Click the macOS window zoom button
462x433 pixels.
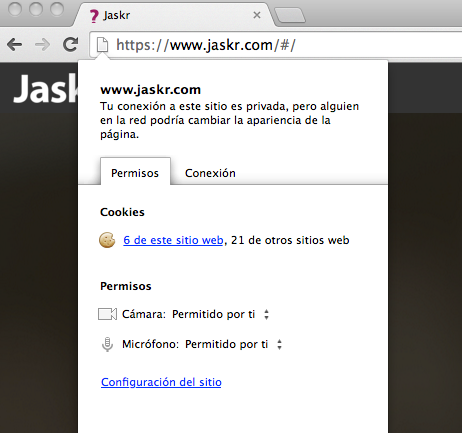pyautogui.click(x=57, y=9)
